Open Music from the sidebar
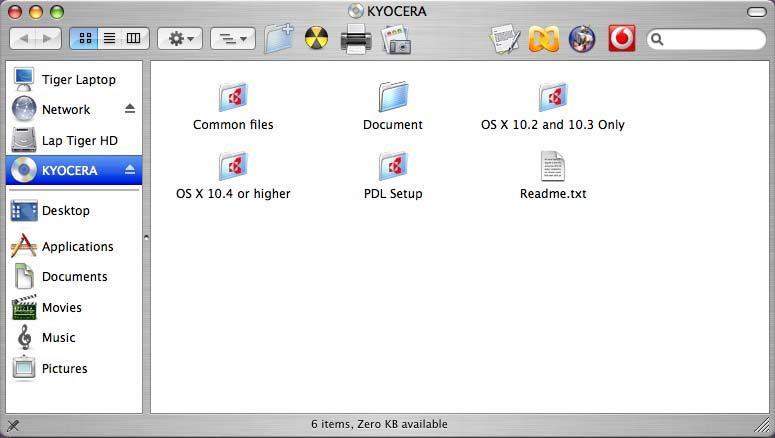This screenshot has height=438, width=775. pos(74,338)
